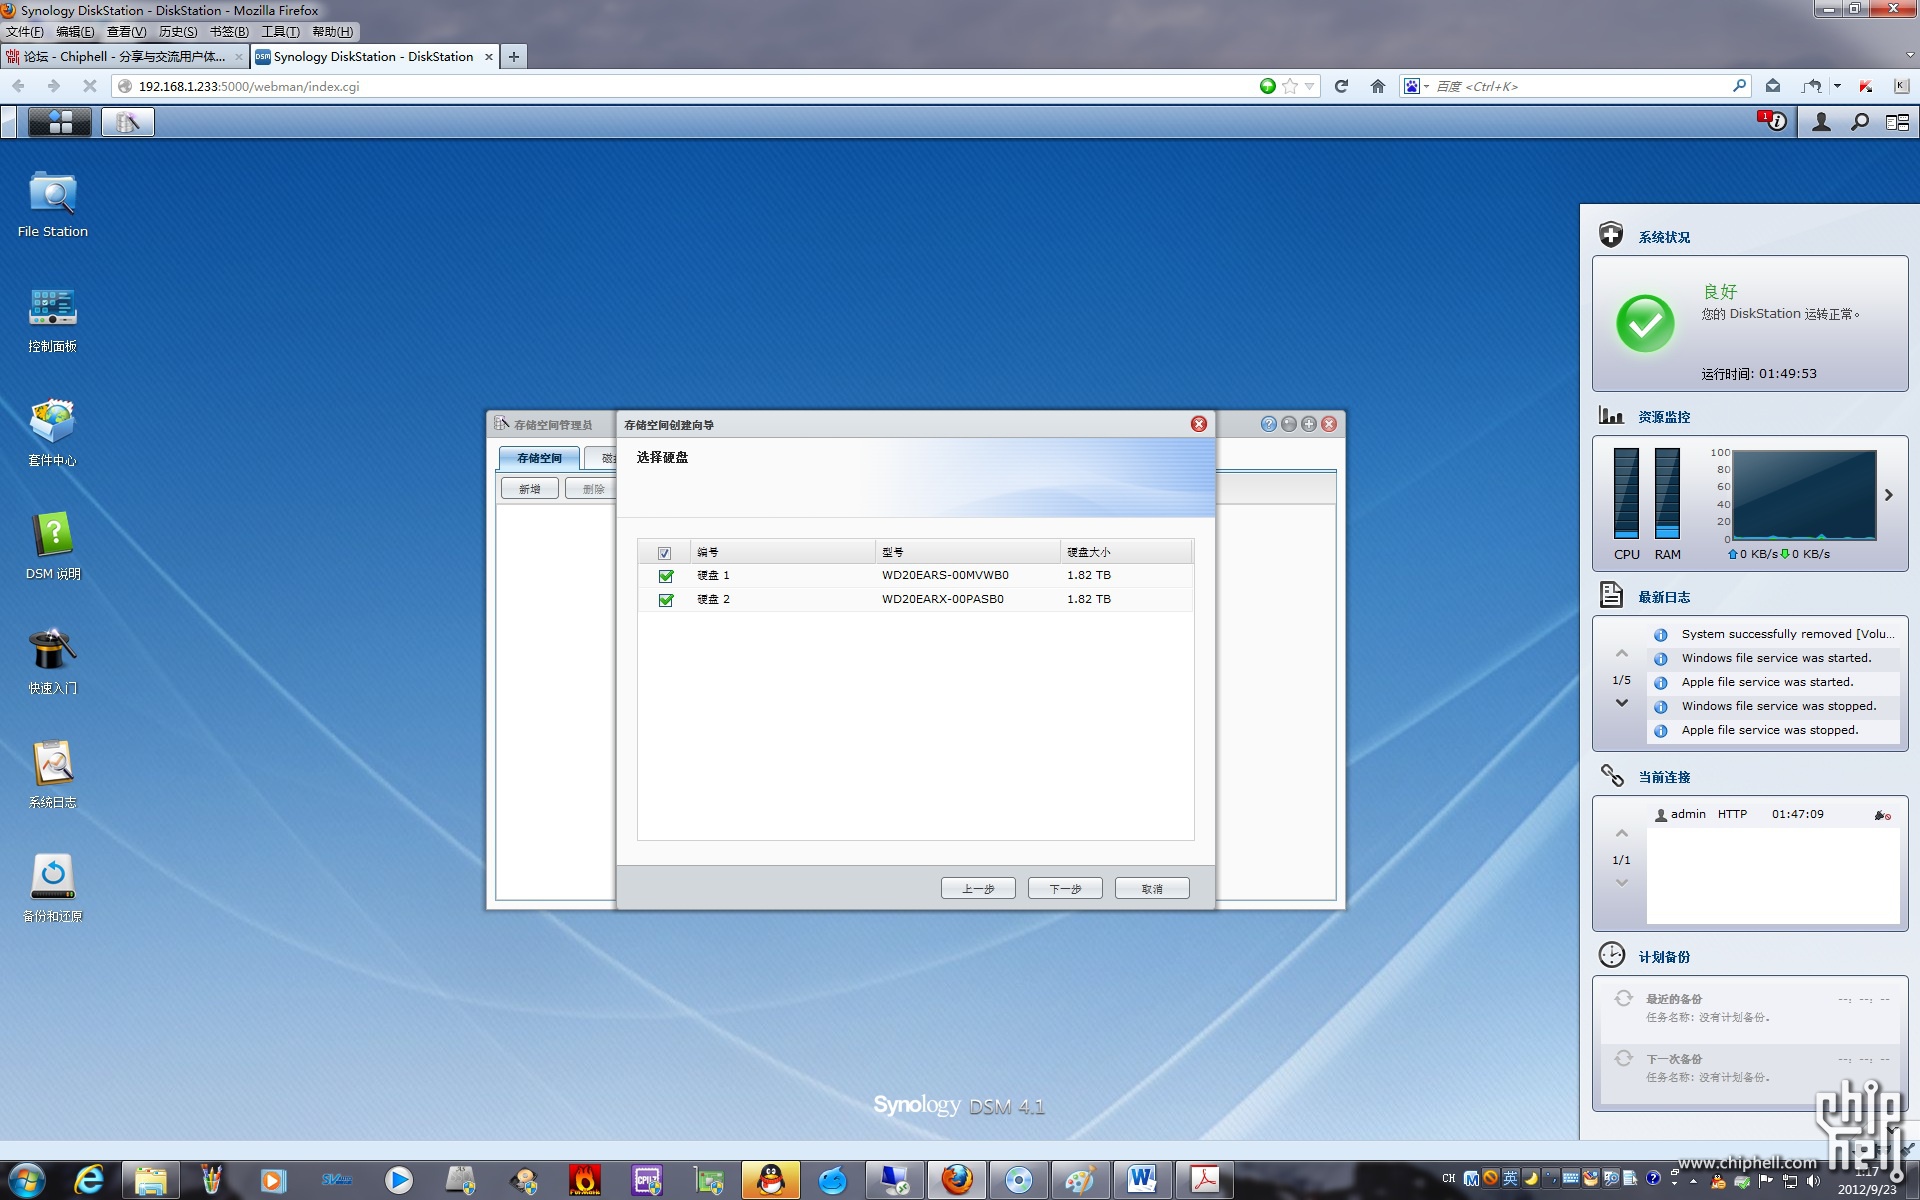This screenshot has height=1200, width=1920.
Task: Open QQ penguin in taskbar
Action: point(771,1180)
